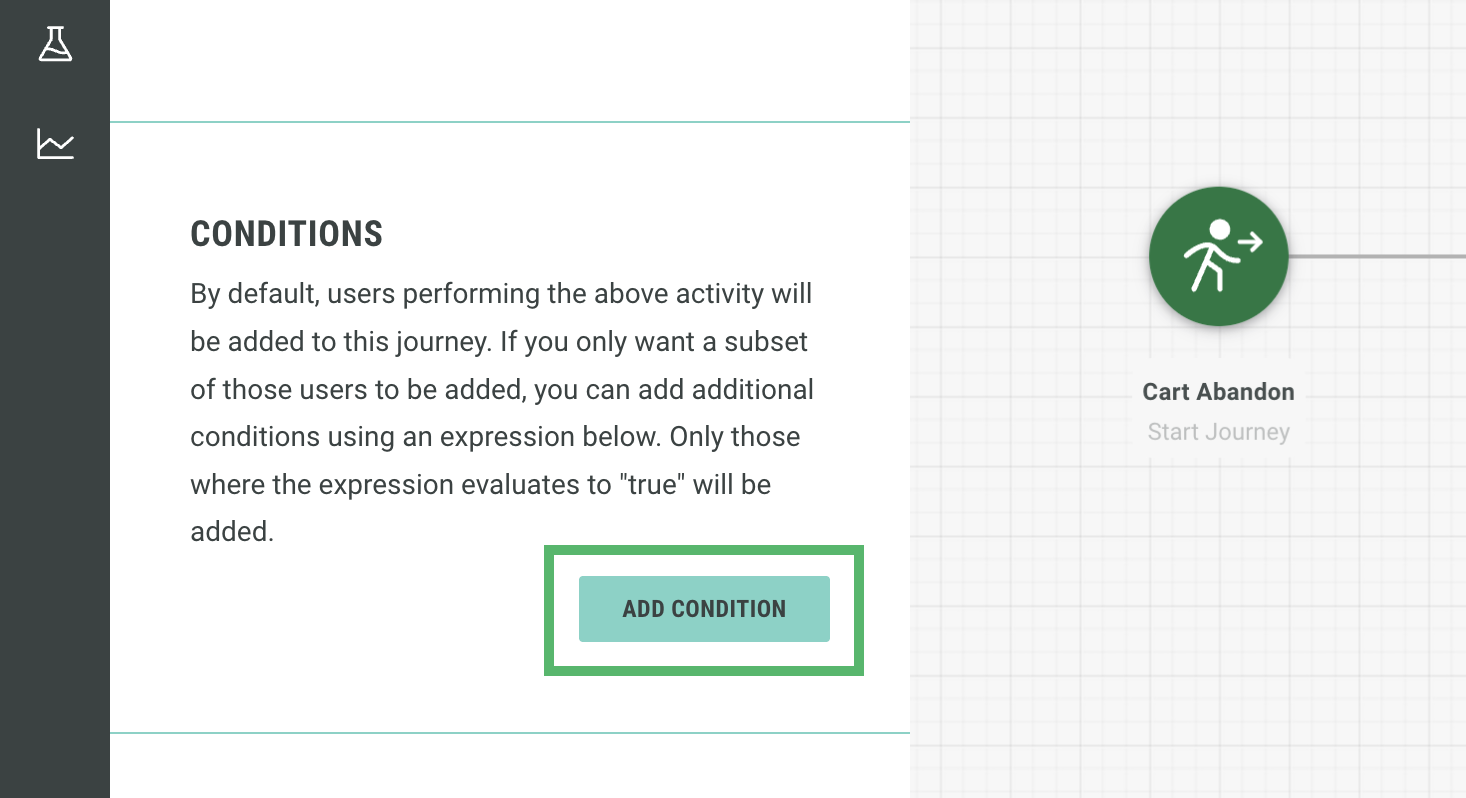This screenshot has height=798, width=1466.
Task: Click empty dark sidebar area below the chart icon
Action: (x=55, y=450)
